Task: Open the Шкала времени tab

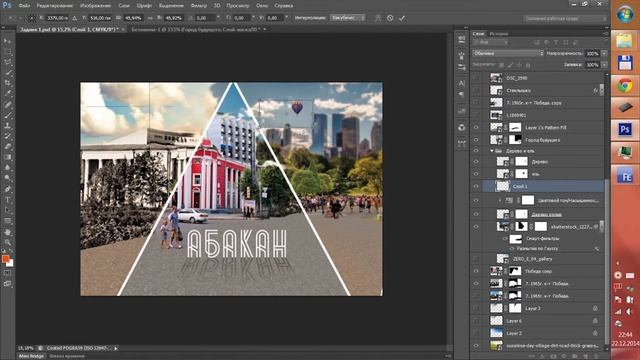Action: tap(67, 356)
